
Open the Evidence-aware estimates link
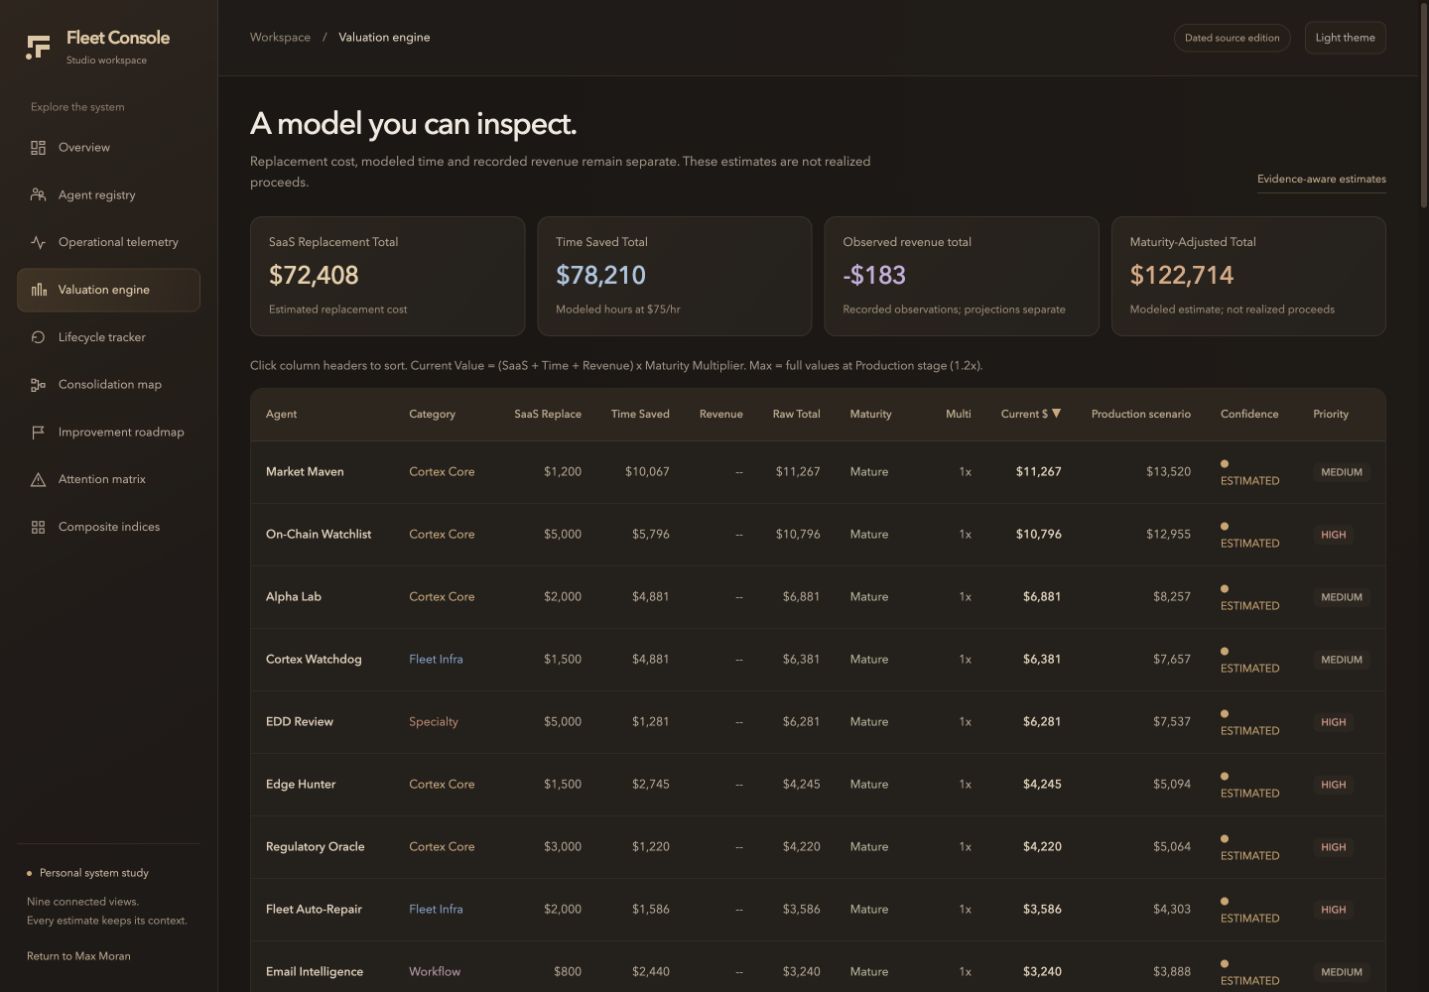[1321, 179]
